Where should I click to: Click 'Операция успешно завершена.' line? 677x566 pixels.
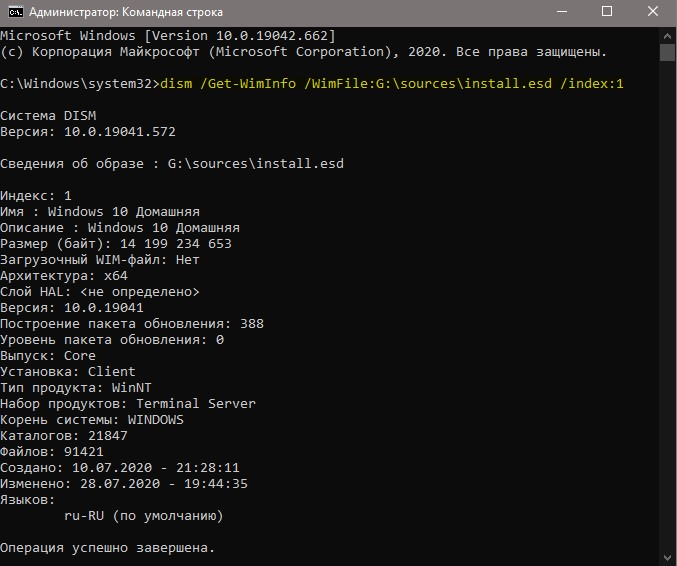point(108,548)
